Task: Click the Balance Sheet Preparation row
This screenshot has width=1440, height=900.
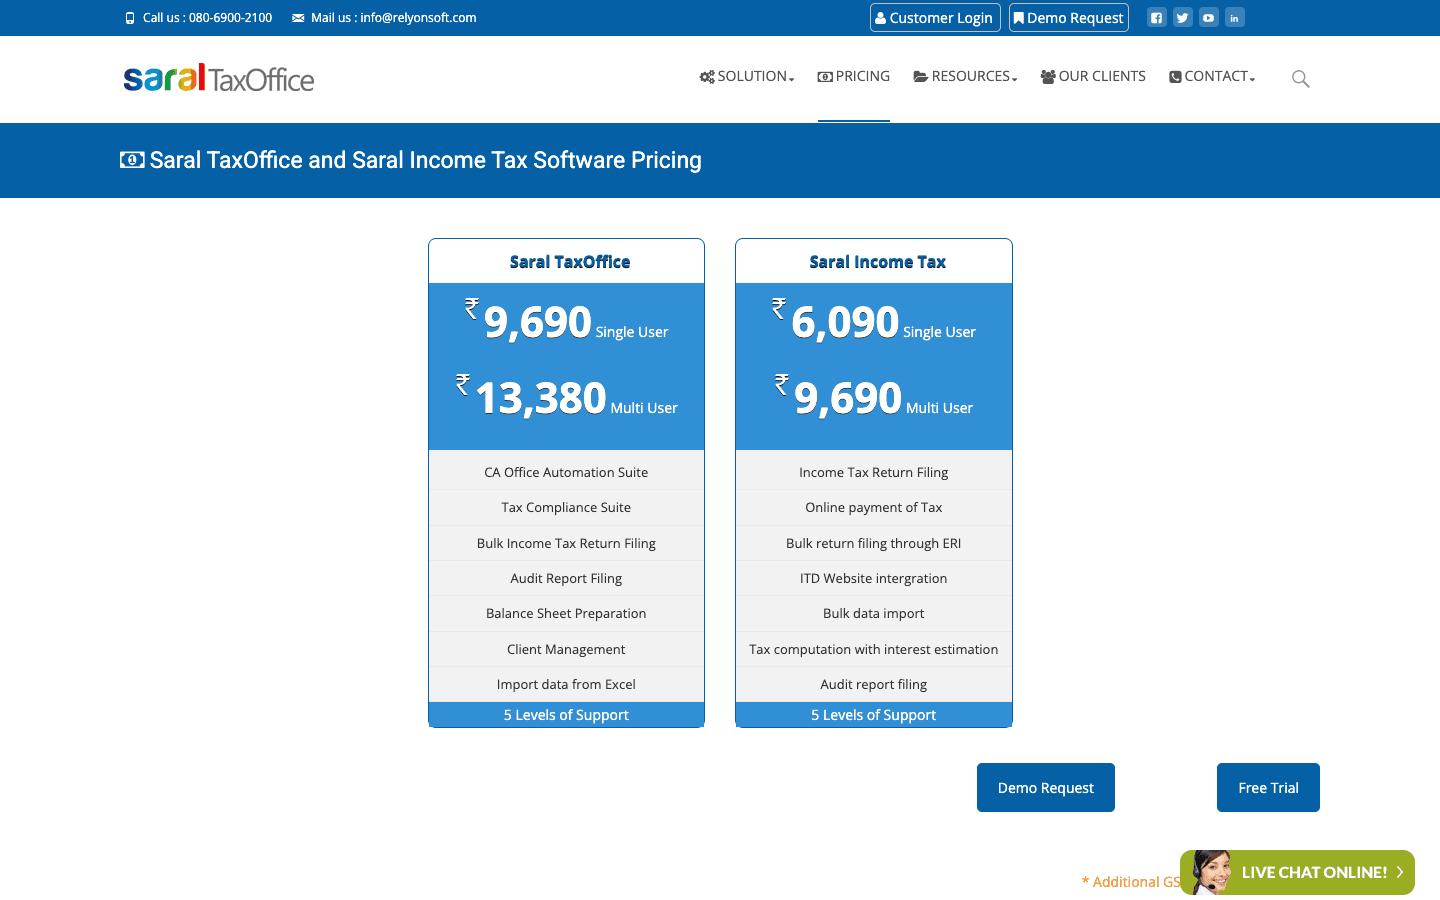Action: [566, 613]
